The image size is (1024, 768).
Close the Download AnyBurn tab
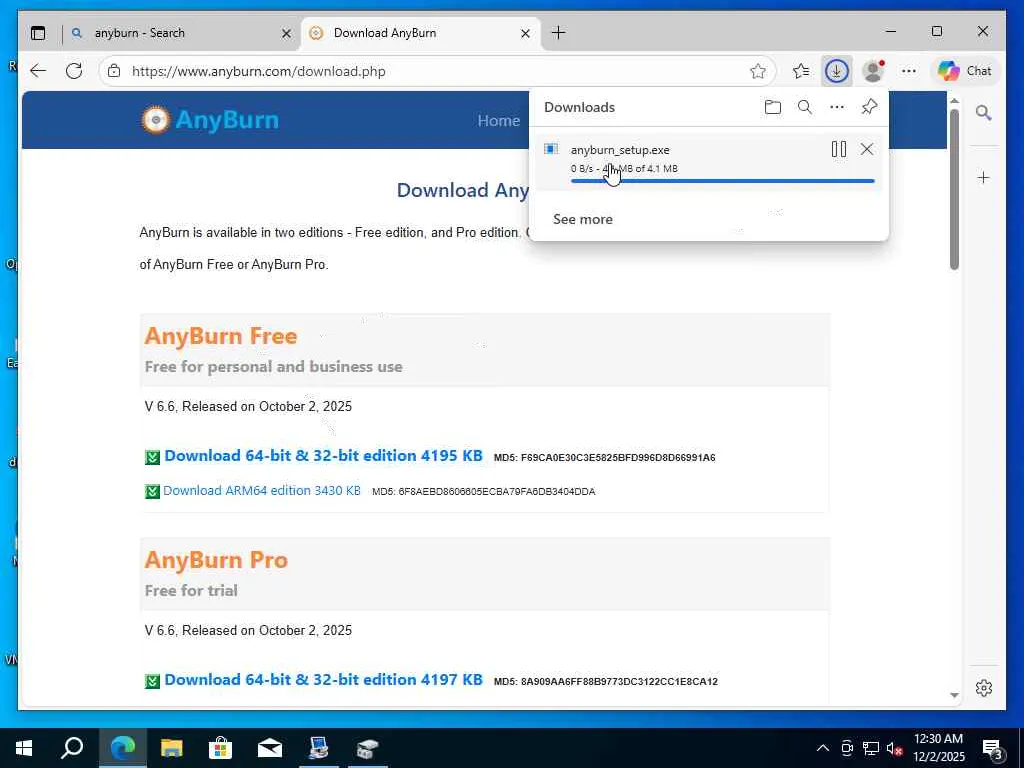(525, 33)
